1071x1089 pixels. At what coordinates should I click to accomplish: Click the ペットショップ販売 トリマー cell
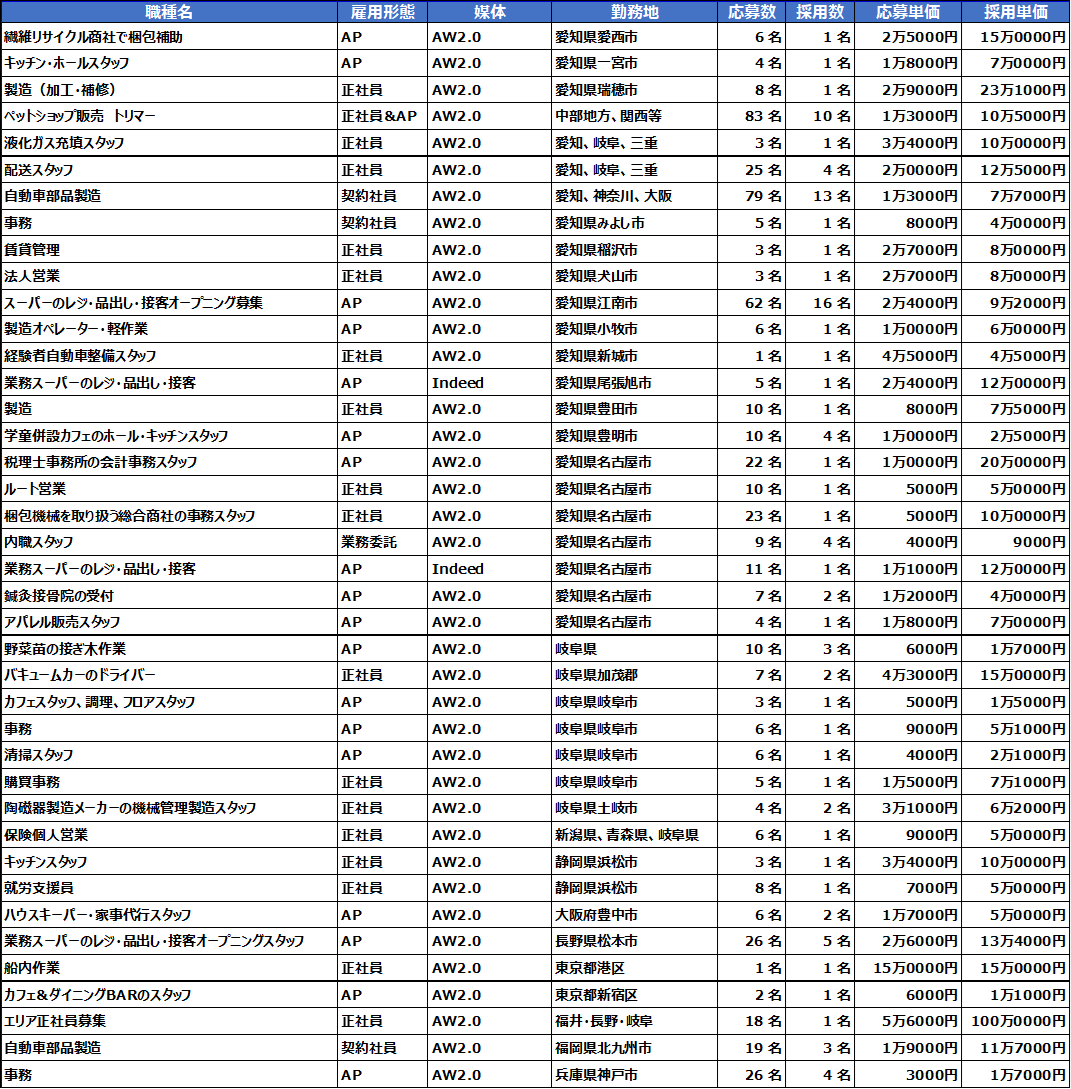(x=80, y=116)
